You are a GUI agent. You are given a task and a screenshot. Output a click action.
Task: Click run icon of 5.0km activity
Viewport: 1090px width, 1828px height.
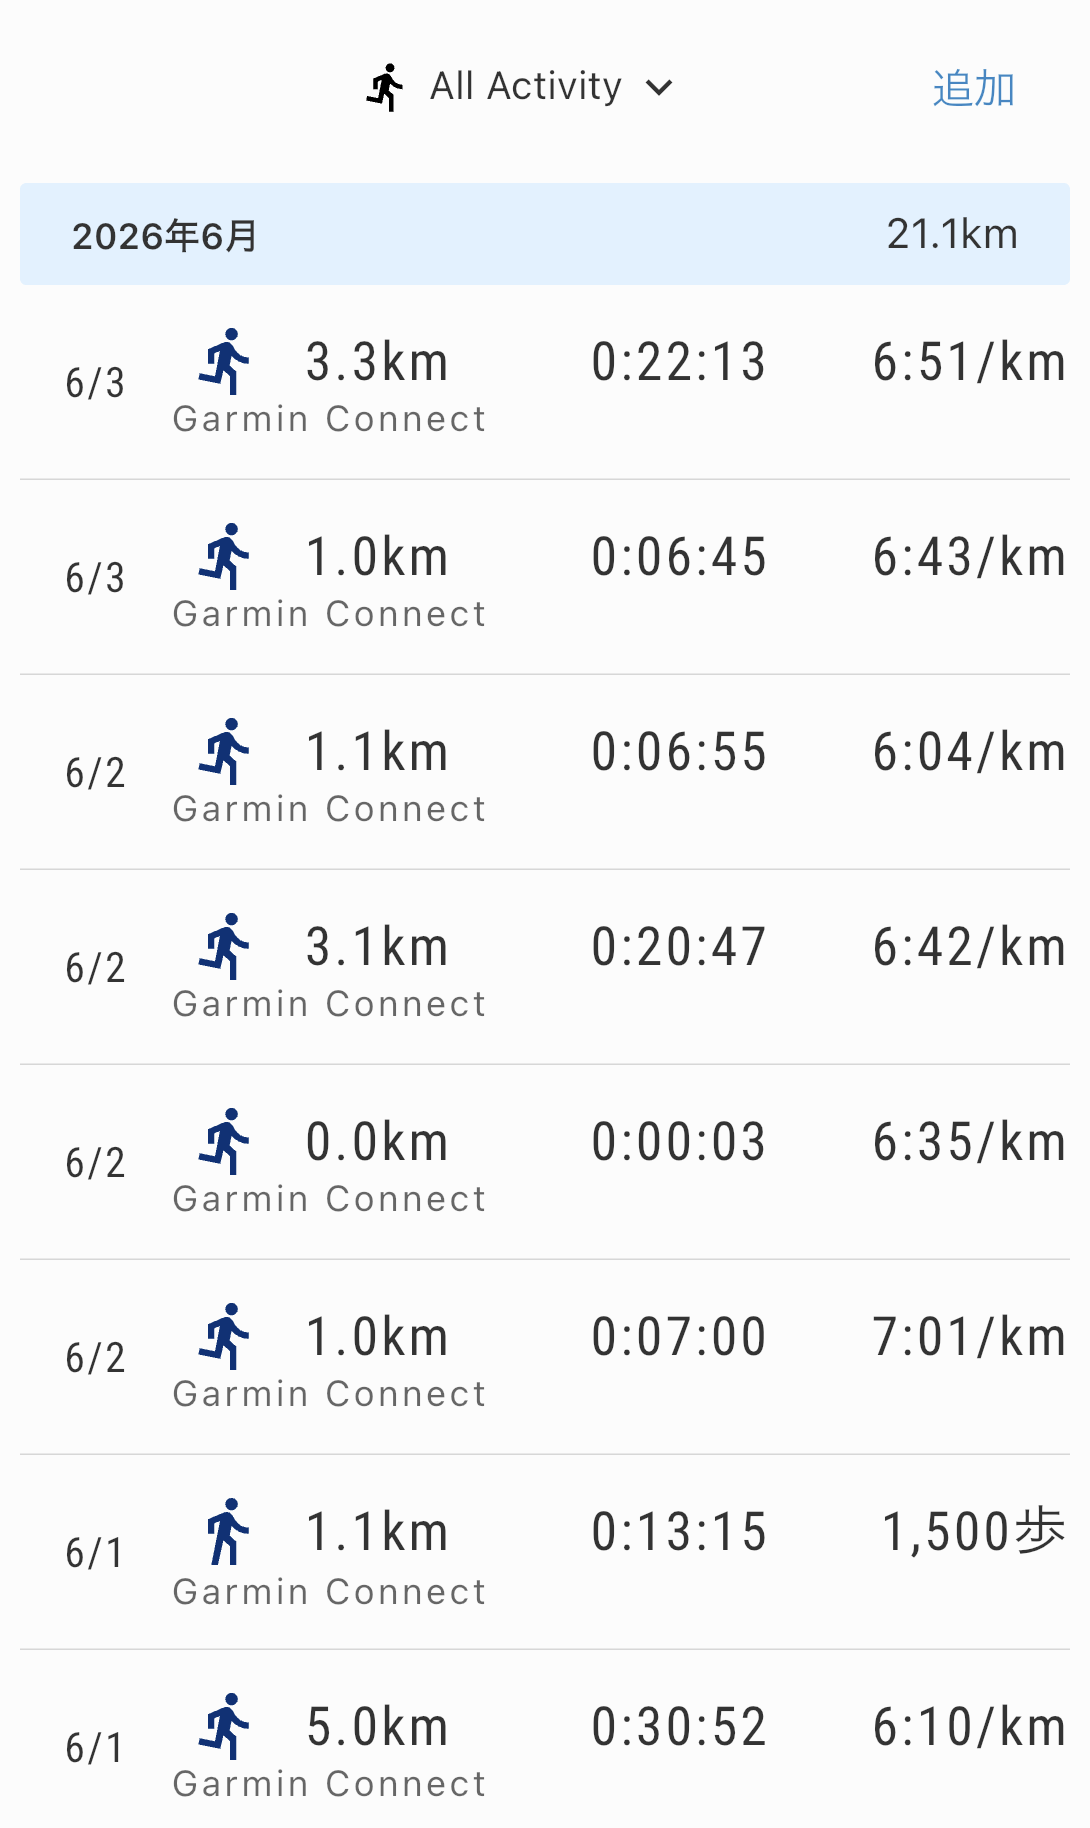pyautogui.click(x=224, y=1726)
